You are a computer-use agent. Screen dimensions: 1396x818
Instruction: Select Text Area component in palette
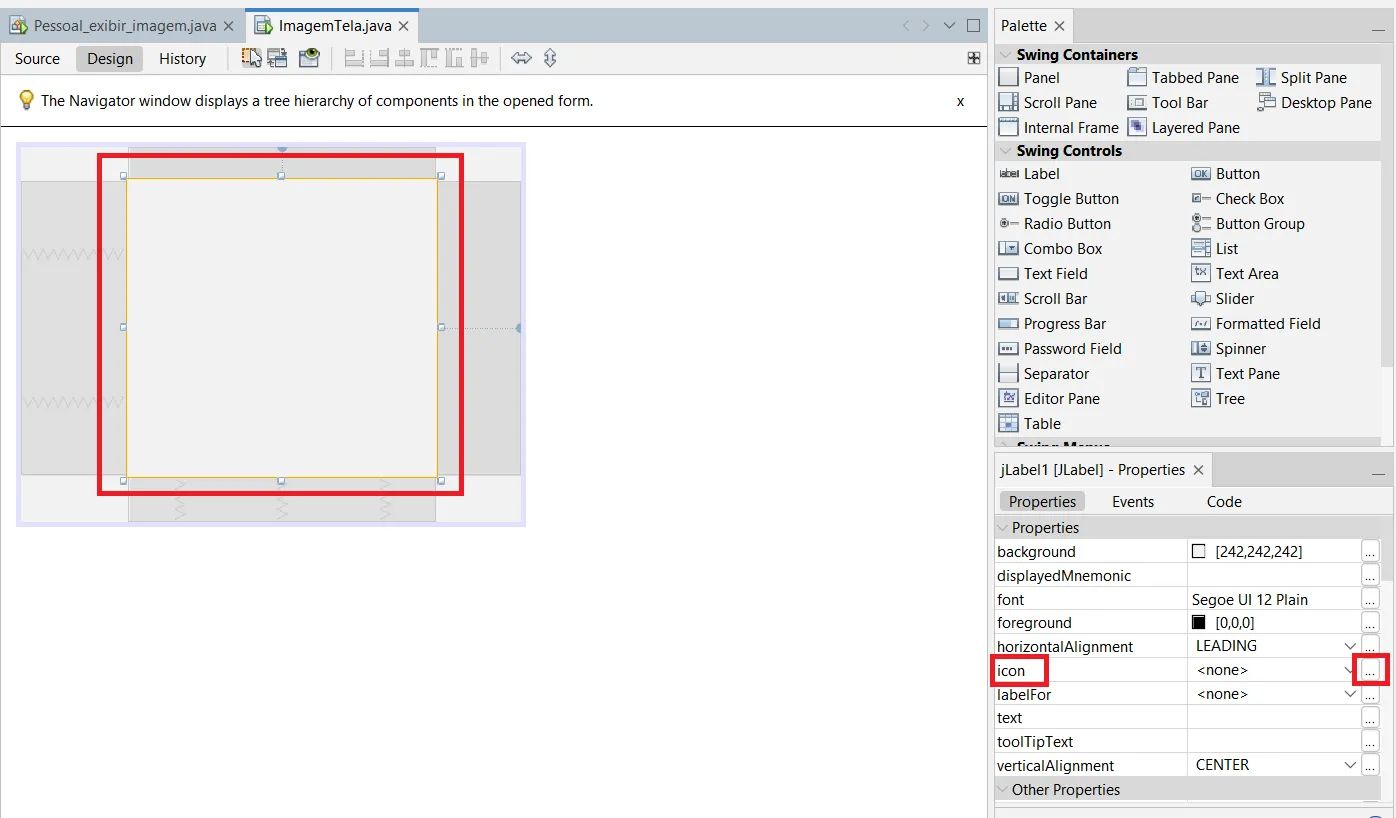point(1235,273)
